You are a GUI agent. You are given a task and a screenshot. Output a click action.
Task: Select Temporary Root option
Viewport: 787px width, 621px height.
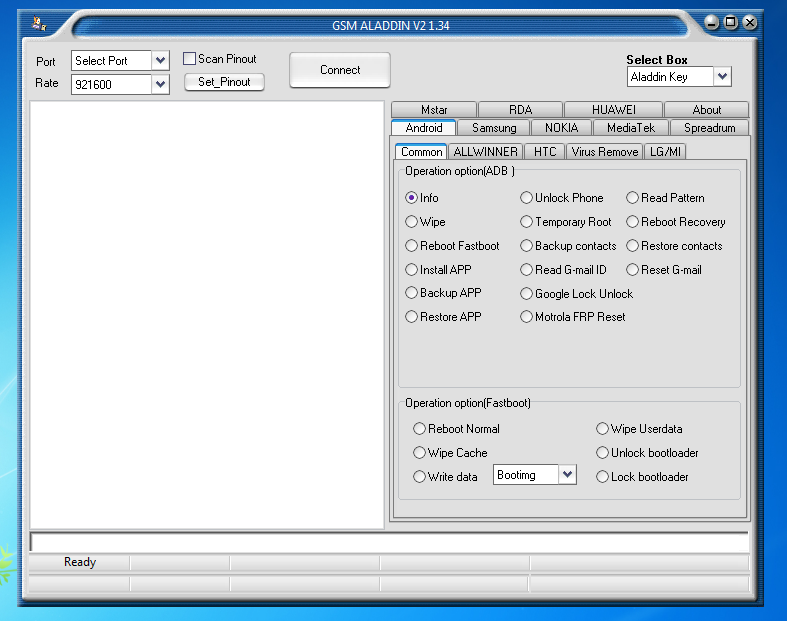[526, 221]
